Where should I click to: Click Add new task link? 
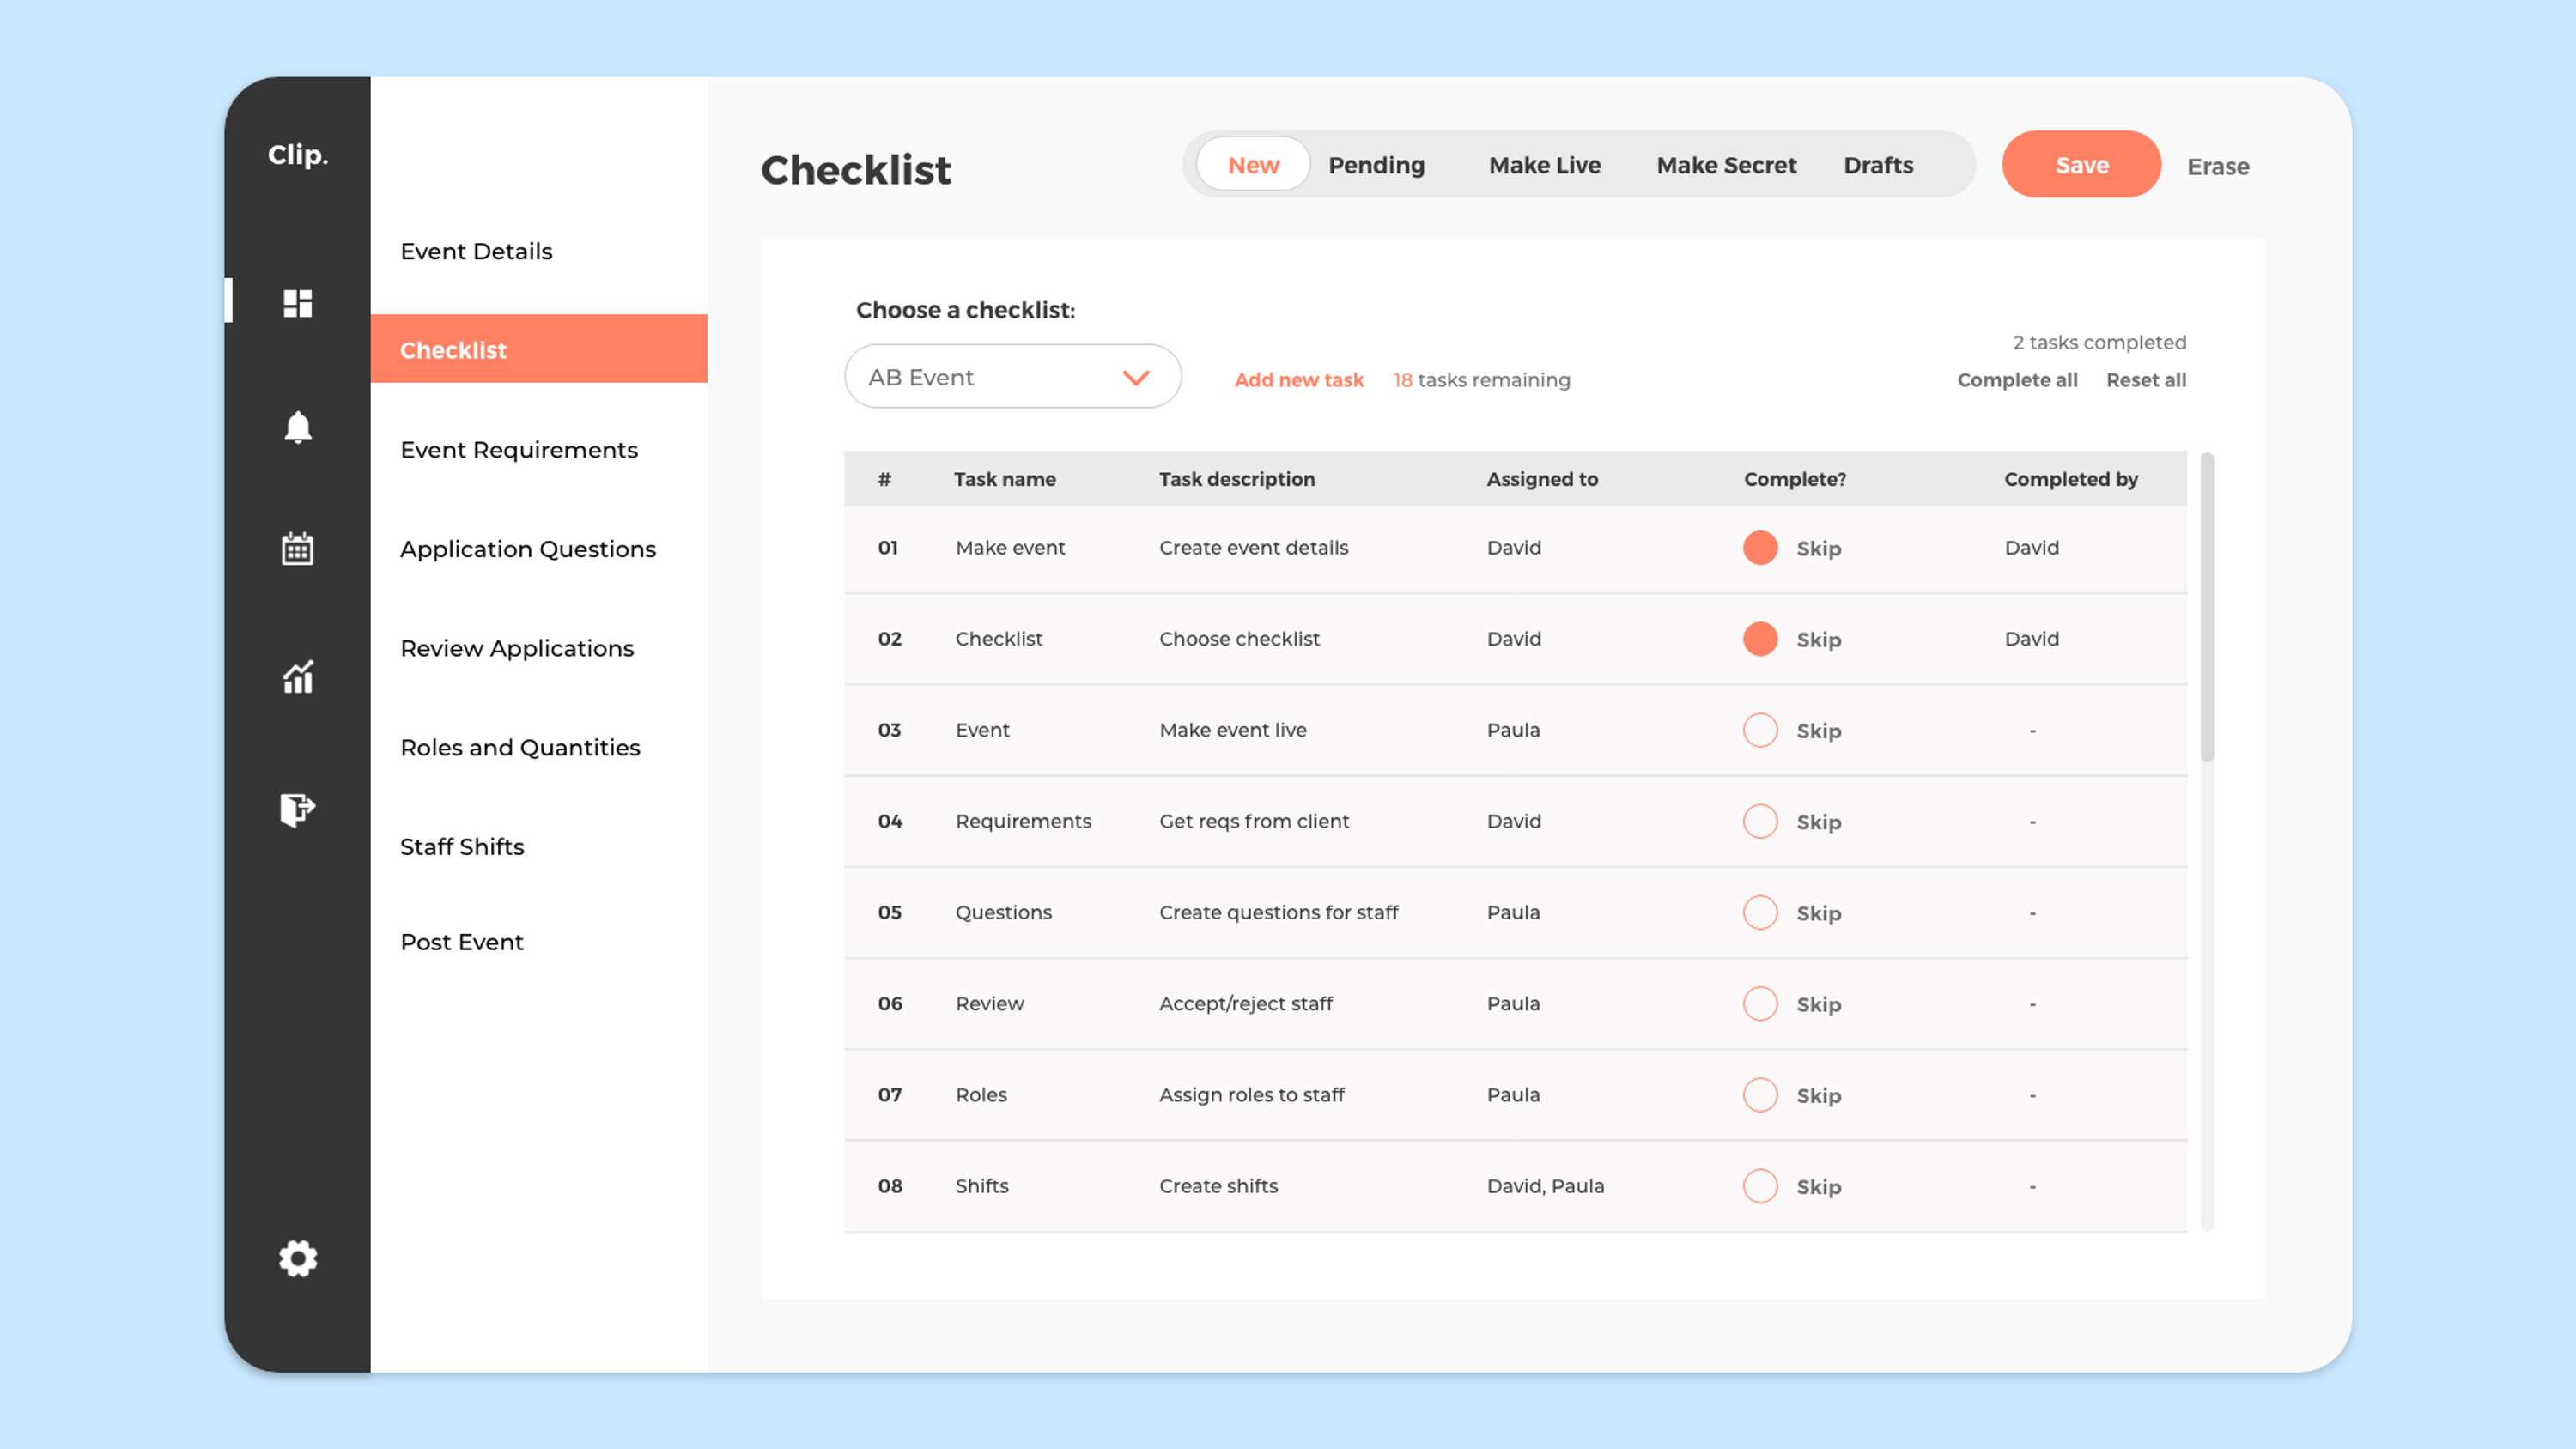(x=1298, y=380)
